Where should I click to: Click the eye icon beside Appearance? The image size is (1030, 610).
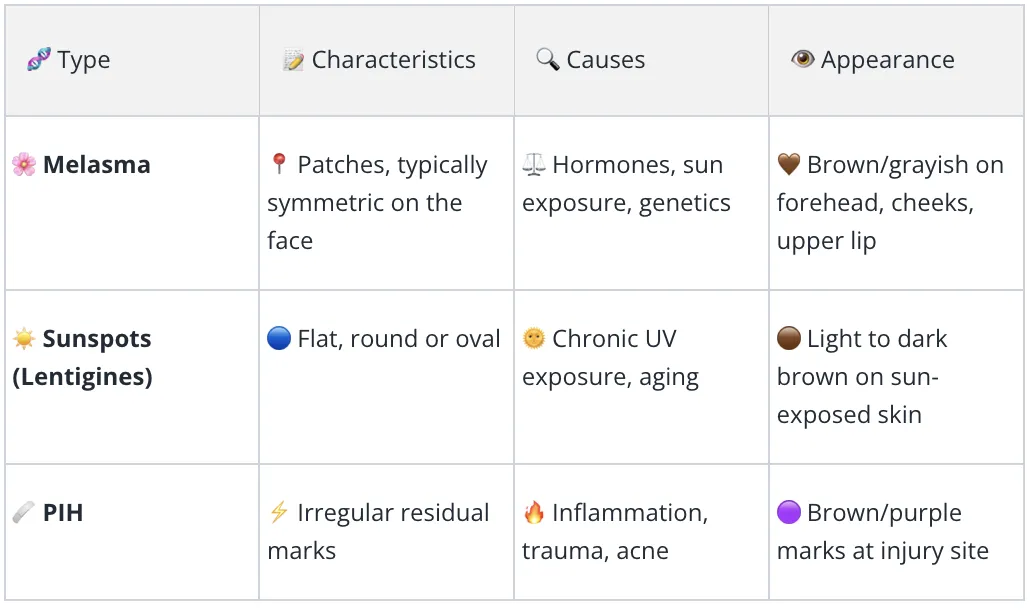point(803,59)
